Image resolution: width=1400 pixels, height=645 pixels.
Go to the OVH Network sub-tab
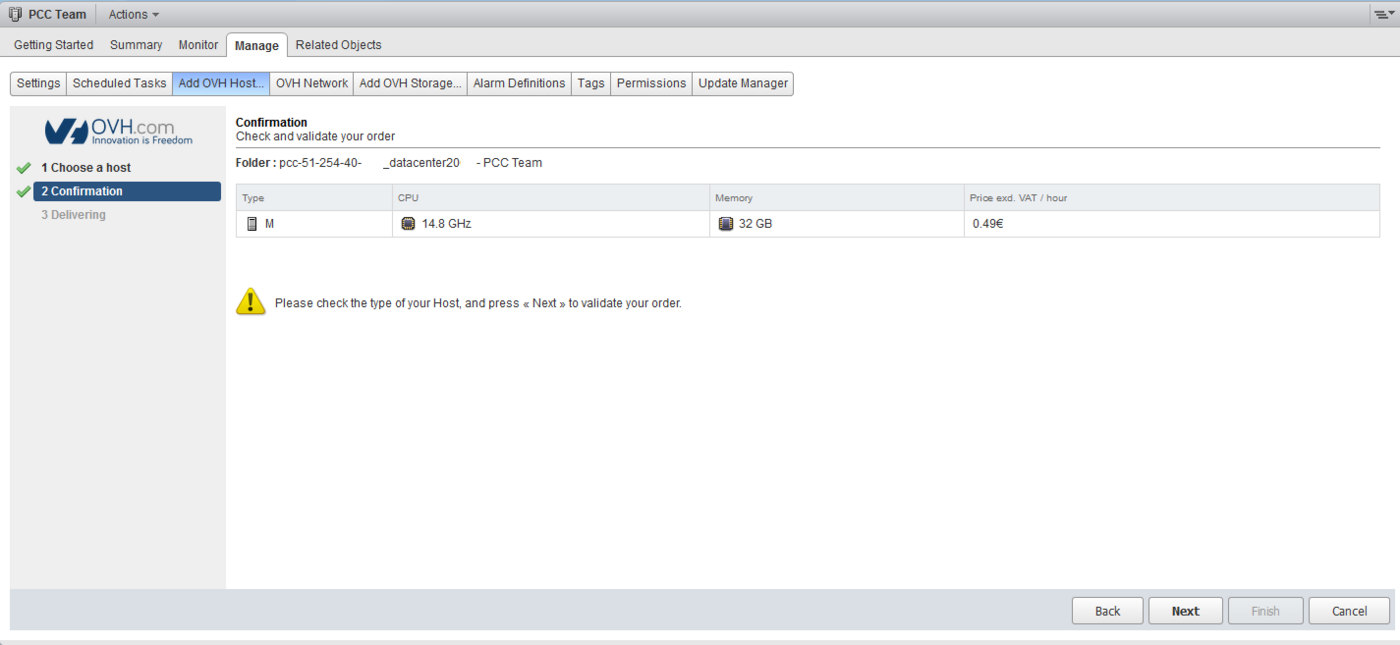coord(312,84)
